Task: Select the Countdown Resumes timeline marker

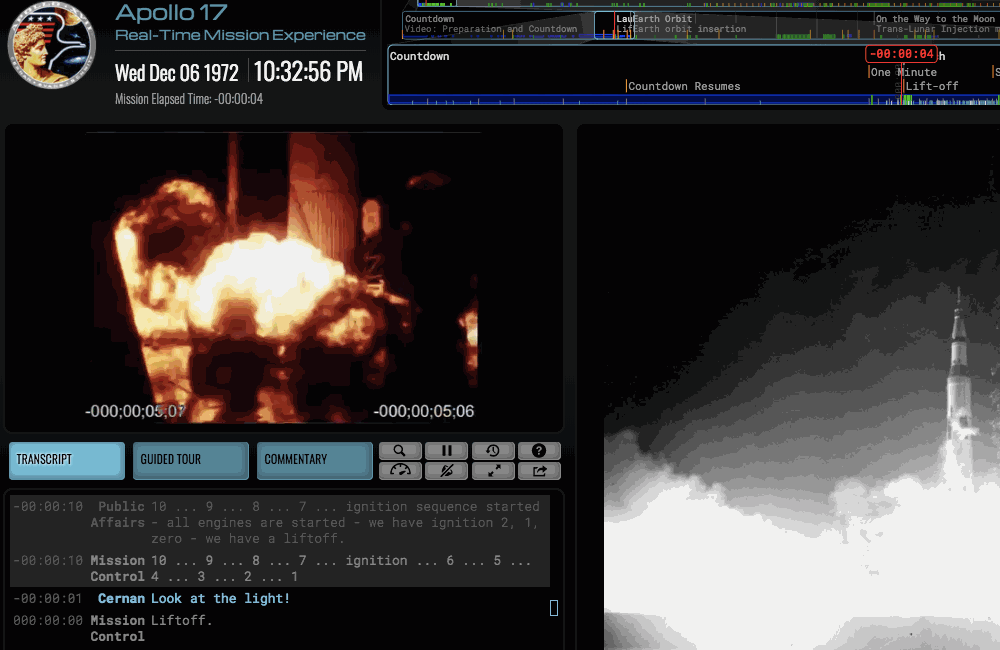Action: pyautogui.click(x=683, y=86)
